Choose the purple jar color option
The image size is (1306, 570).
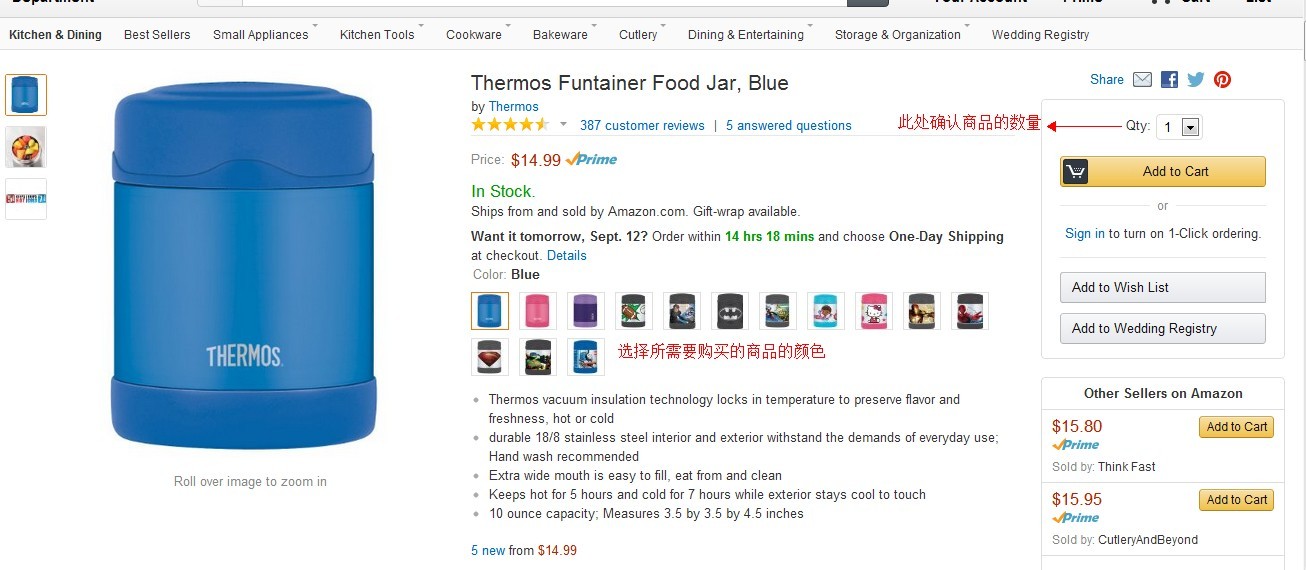coord(586,311)
